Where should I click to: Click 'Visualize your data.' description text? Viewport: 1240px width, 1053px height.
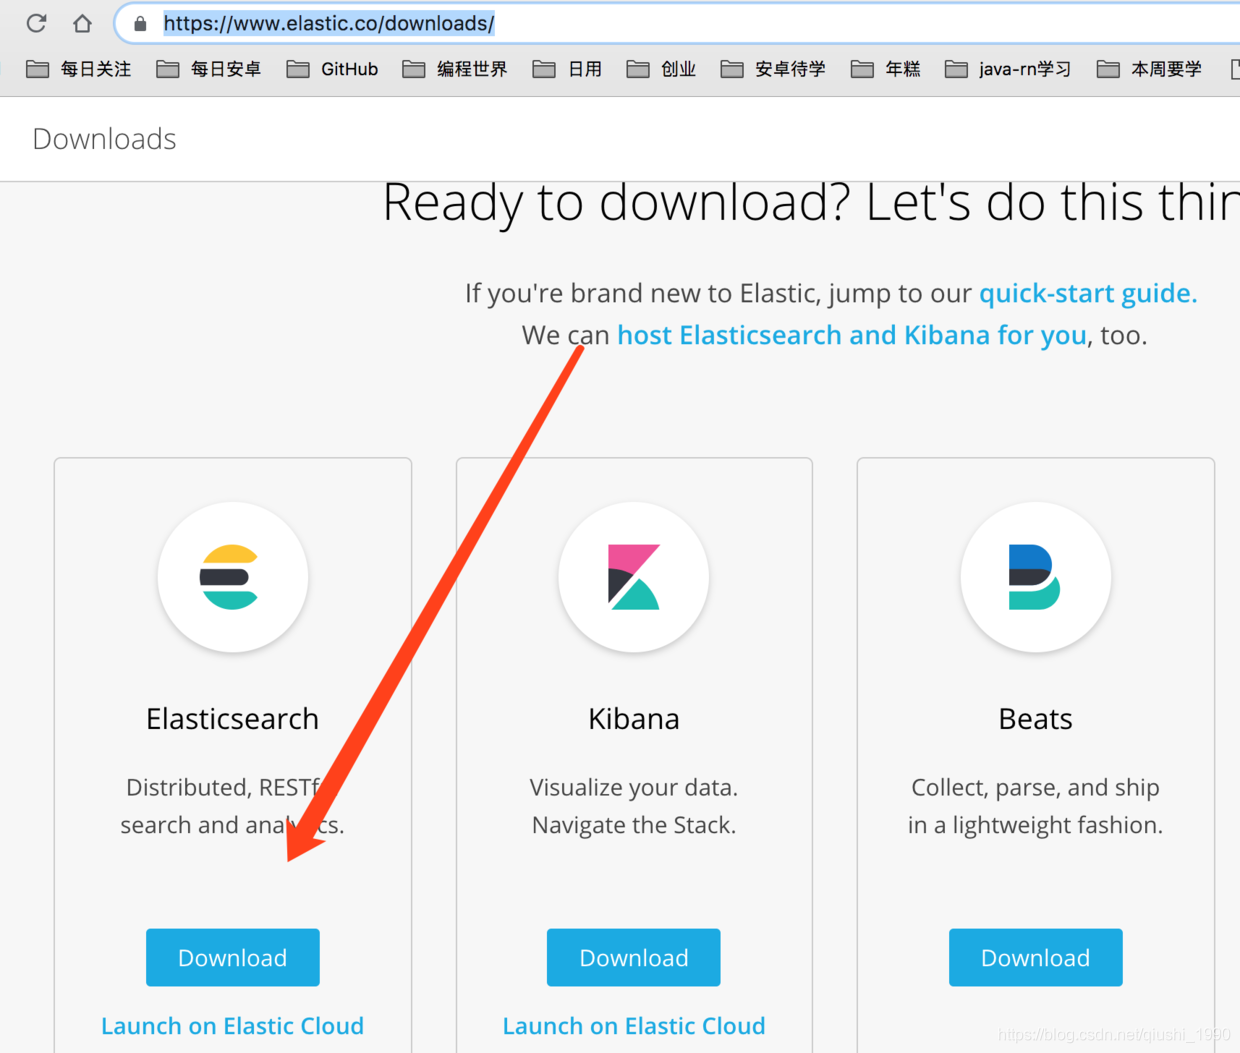634,788
